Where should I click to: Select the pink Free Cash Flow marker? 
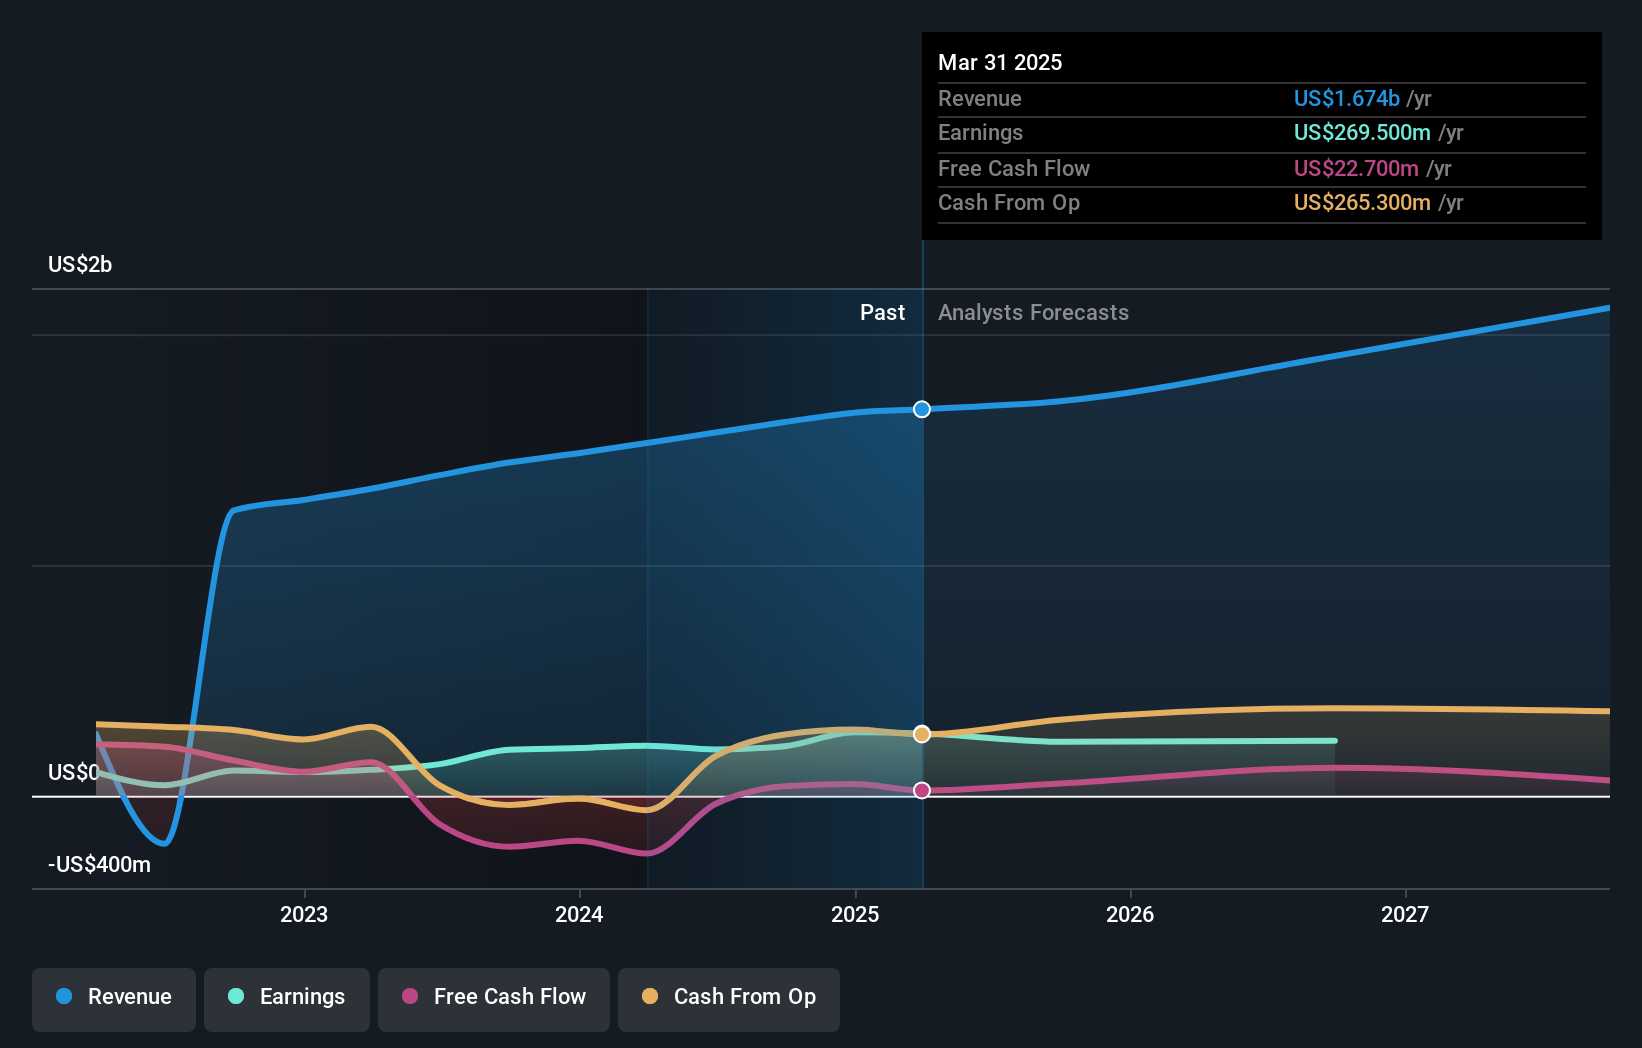[x=921, y=790]
